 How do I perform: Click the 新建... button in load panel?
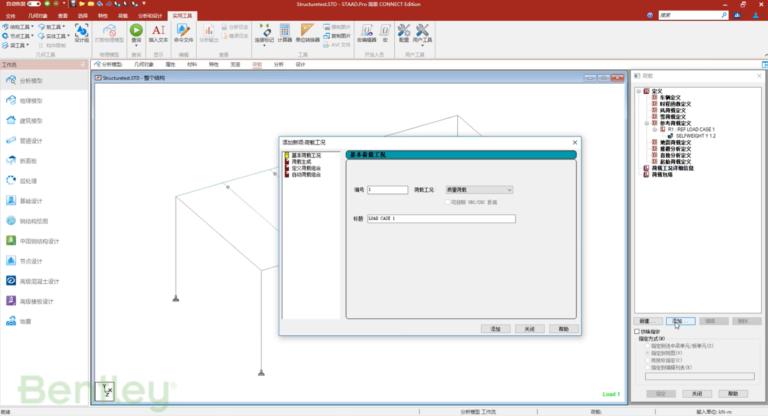[648, 321]
